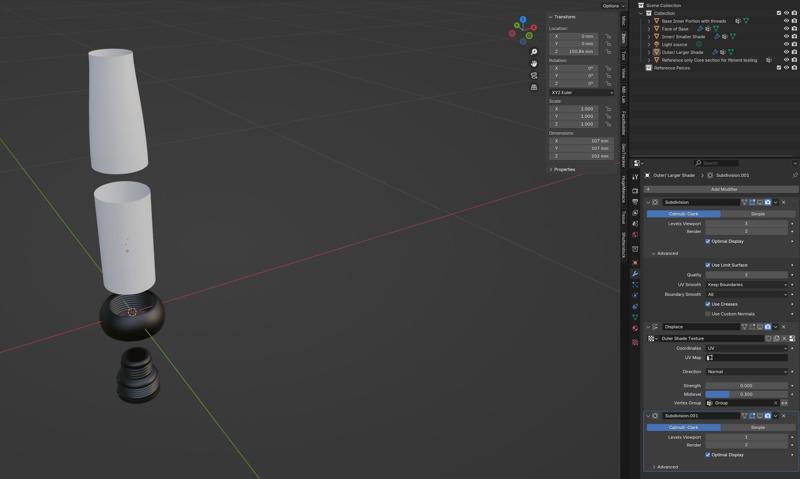Clear the Vertex Group field with X
The height and width of the screenshot is (479, 800).
click(x=776, y=403)
